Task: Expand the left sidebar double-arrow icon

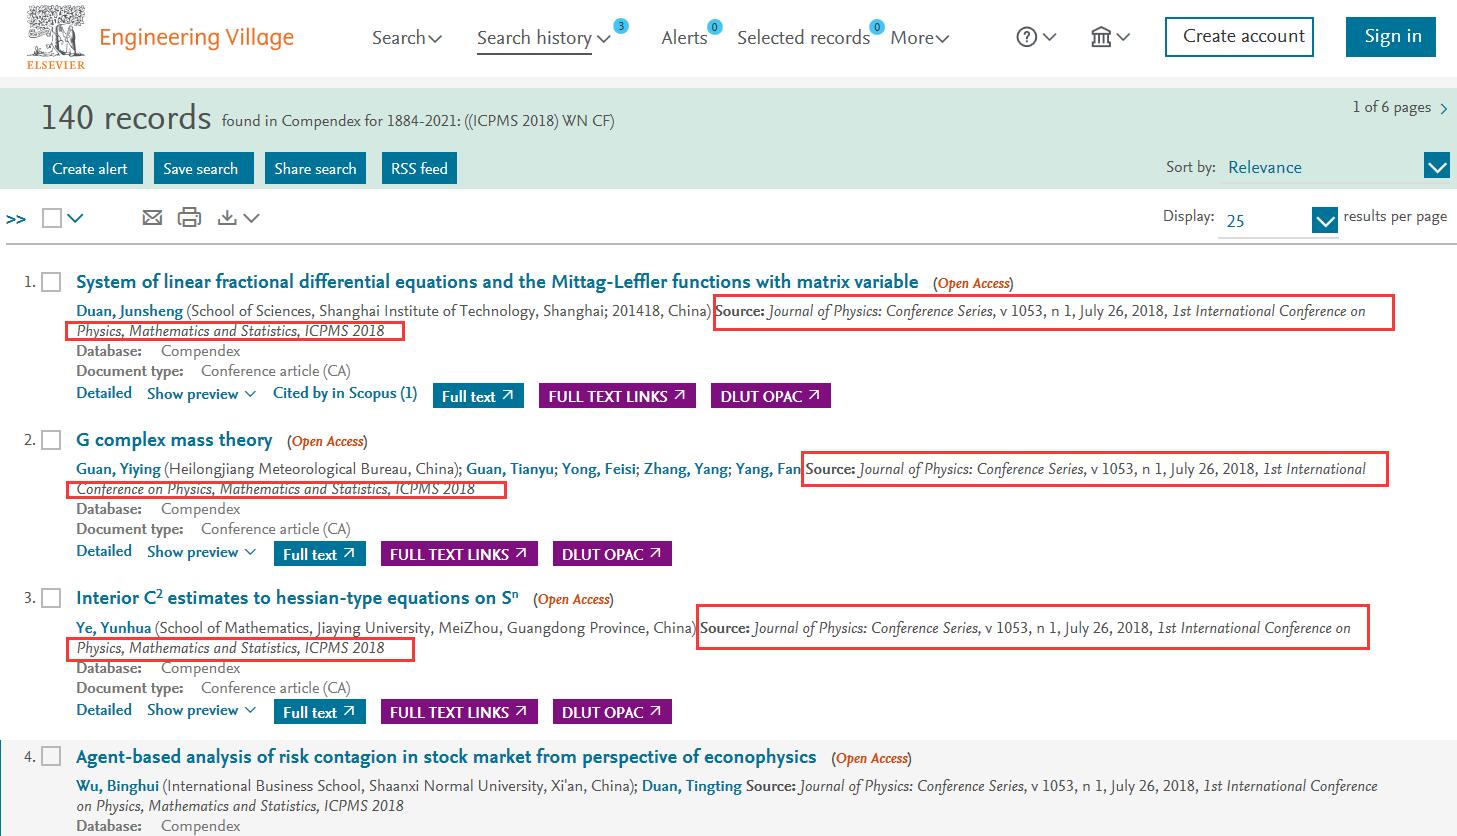Action: 16,219
